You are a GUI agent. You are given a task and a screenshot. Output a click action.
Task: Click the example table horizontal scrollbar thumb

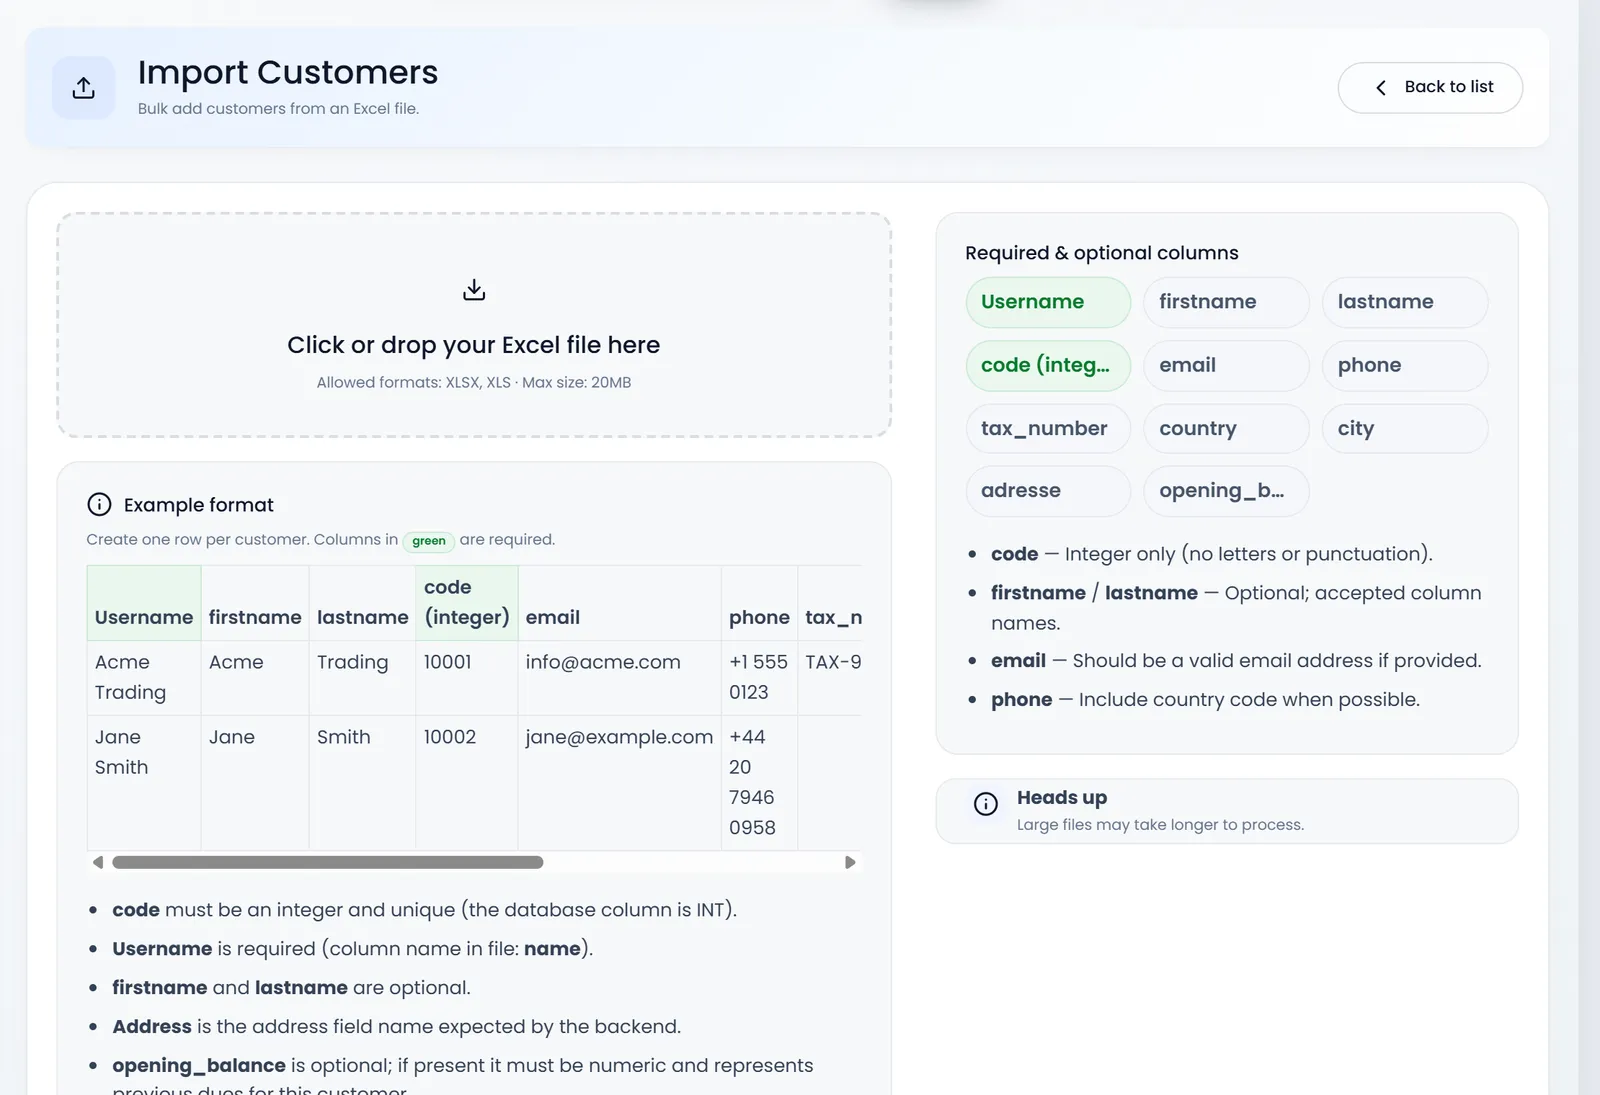click(328, 862)
